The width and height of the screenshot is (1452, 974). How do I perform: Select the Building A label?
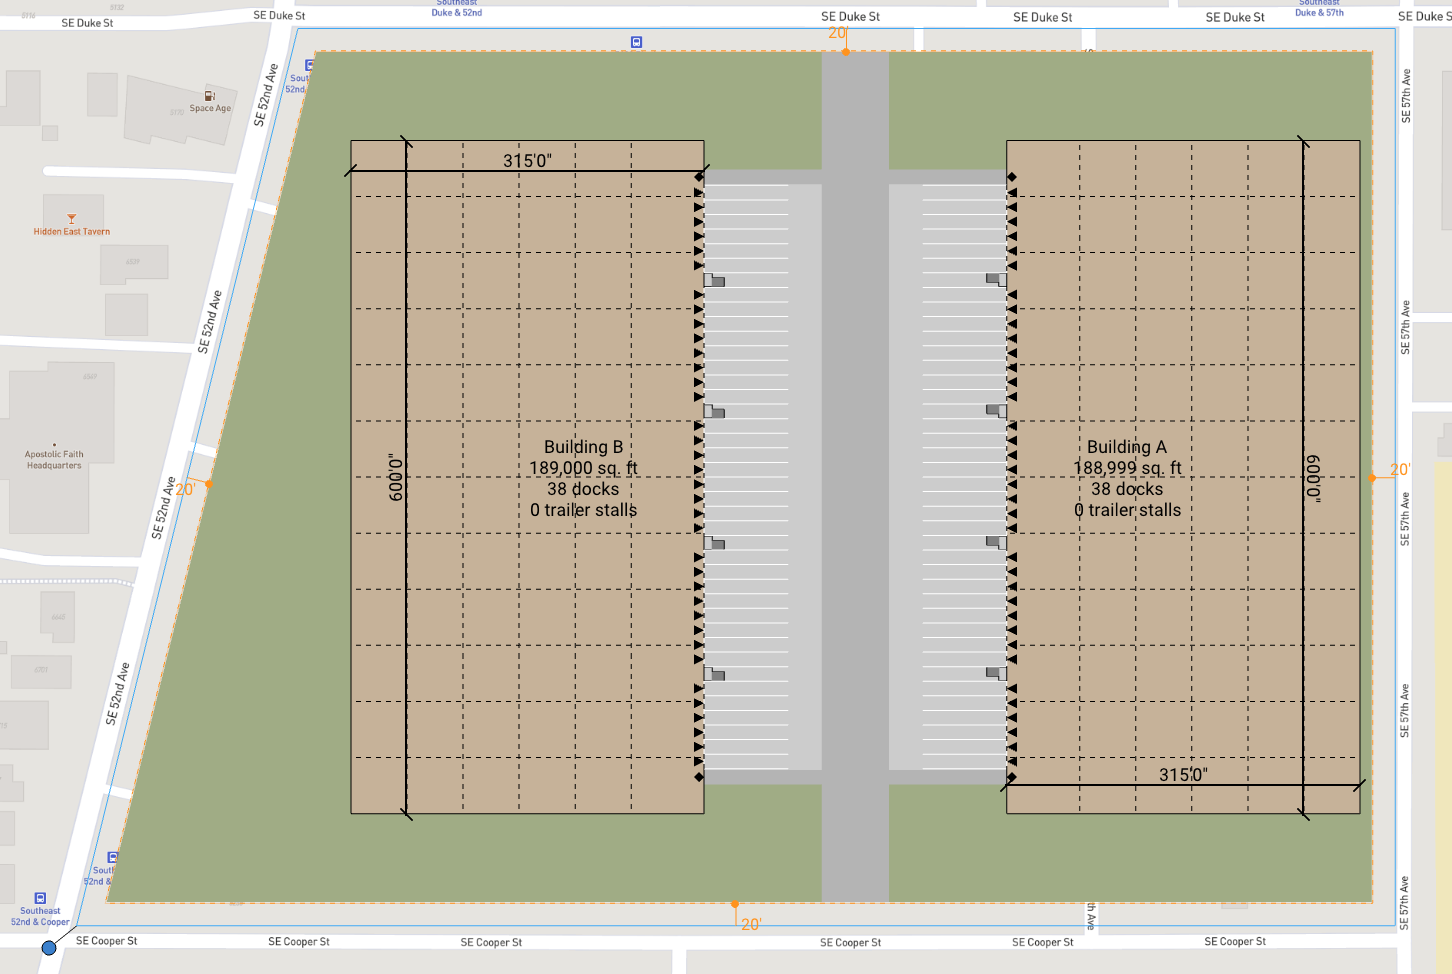(1127, 447)
